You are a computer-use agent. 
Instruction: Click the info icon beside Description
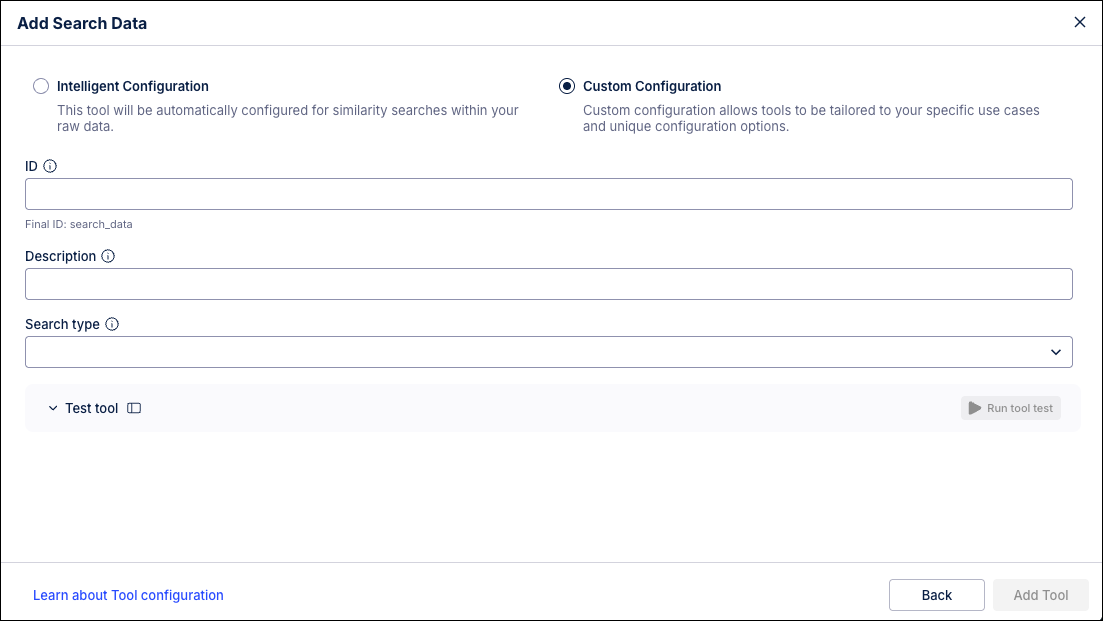pyautogui.click(x=108, y=256)
